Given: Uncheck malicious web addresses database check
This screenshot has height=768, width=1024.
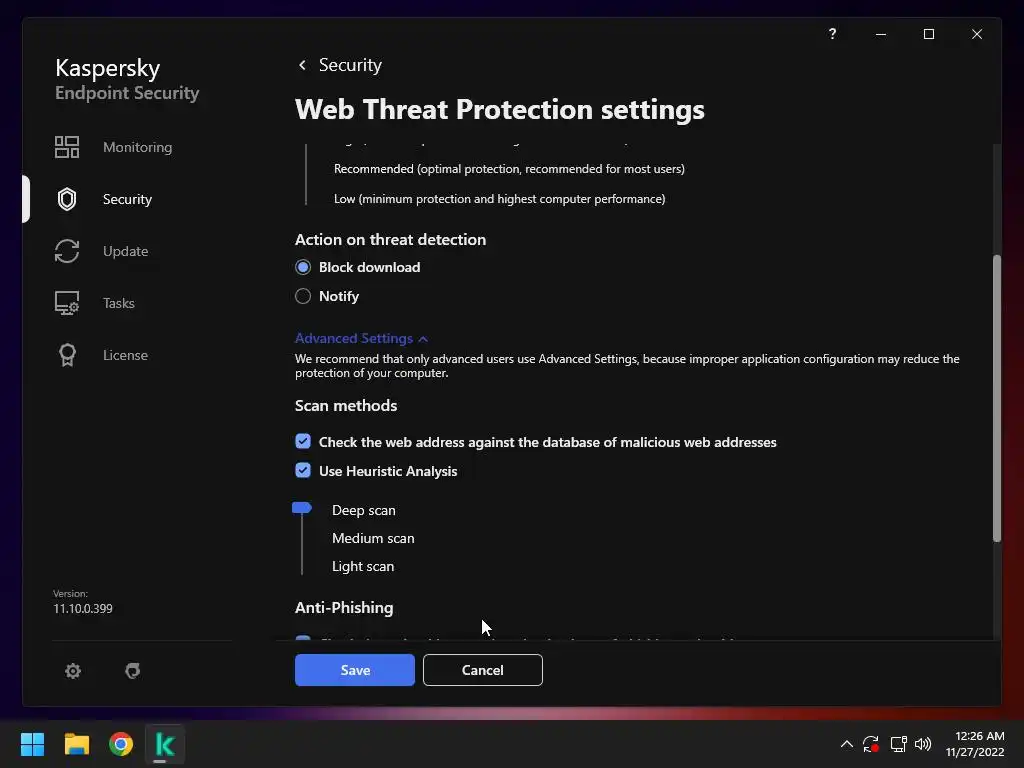Looking at the screenshot, I should (x=302, y=441).
